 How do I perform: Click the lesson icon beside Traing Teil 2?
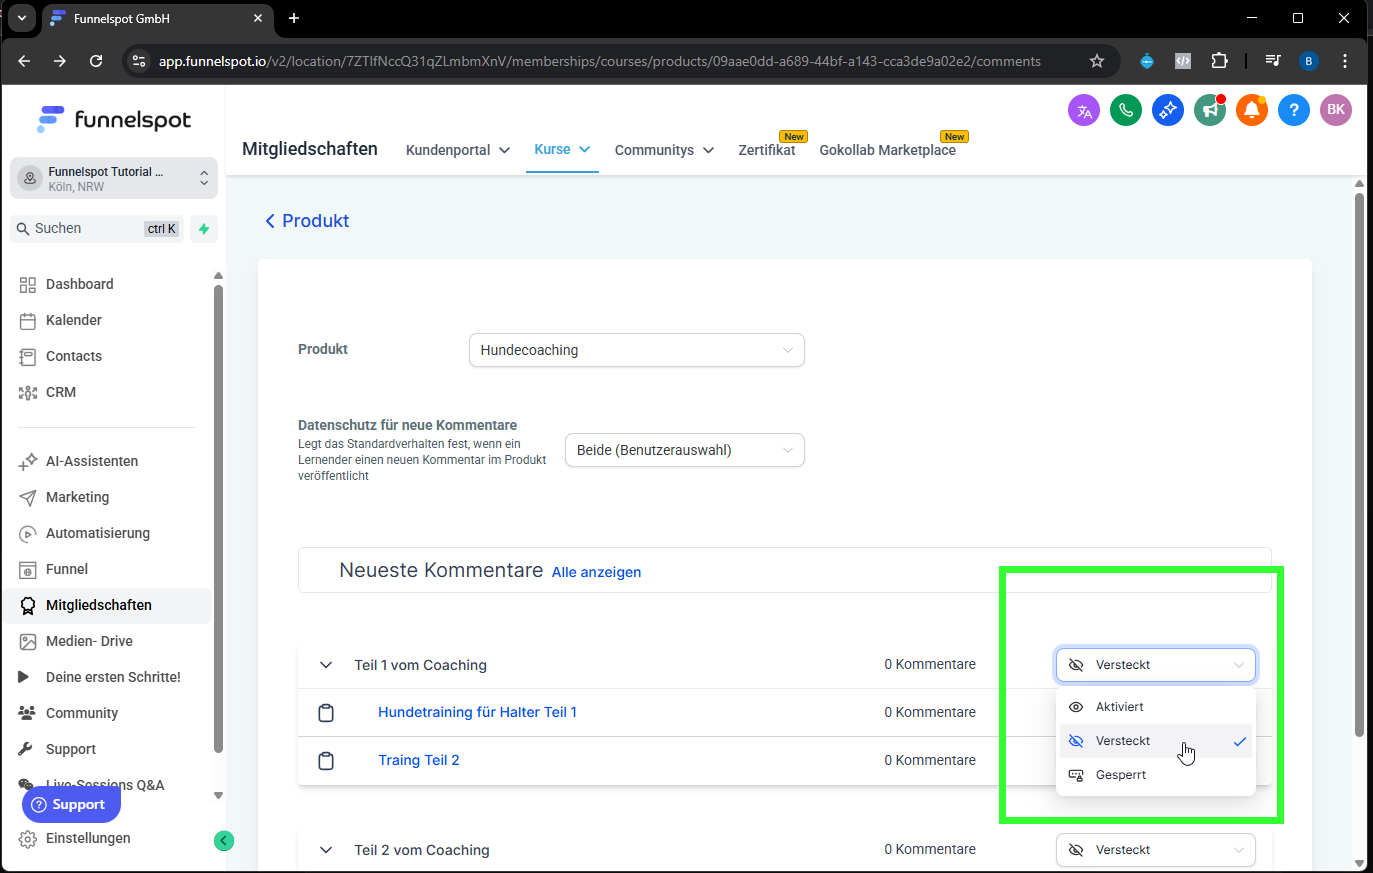tap(326, 761)
